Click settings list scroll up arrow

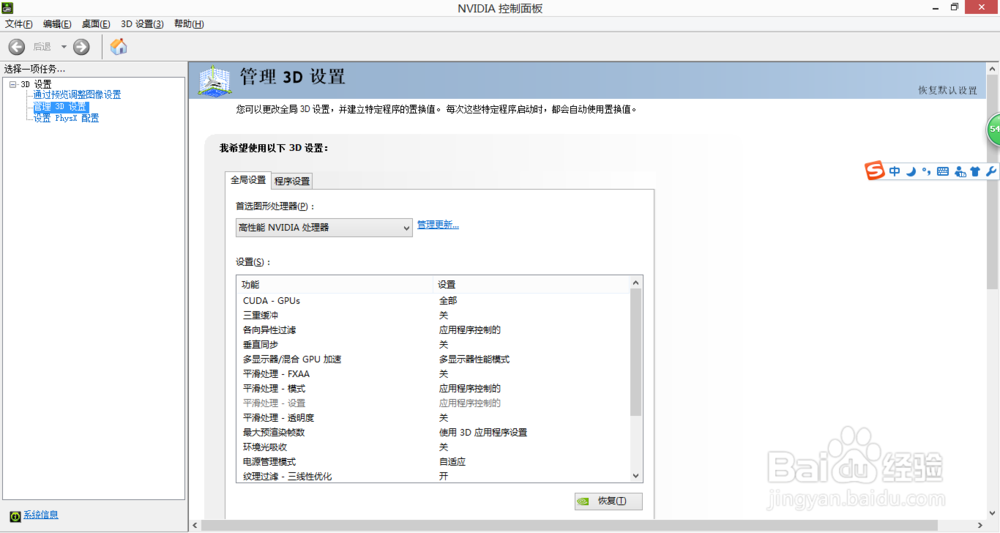point(635,282)
